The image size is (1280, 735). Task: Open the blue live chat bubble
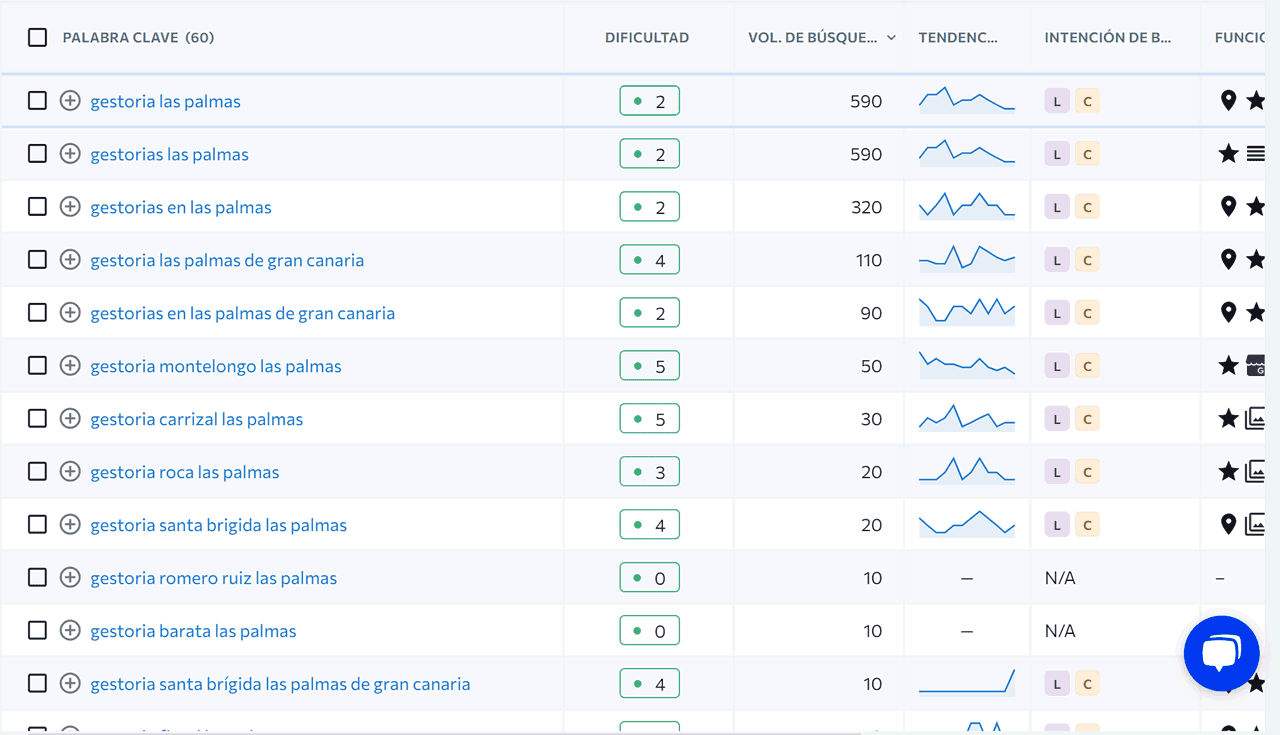coord(1221,654)
